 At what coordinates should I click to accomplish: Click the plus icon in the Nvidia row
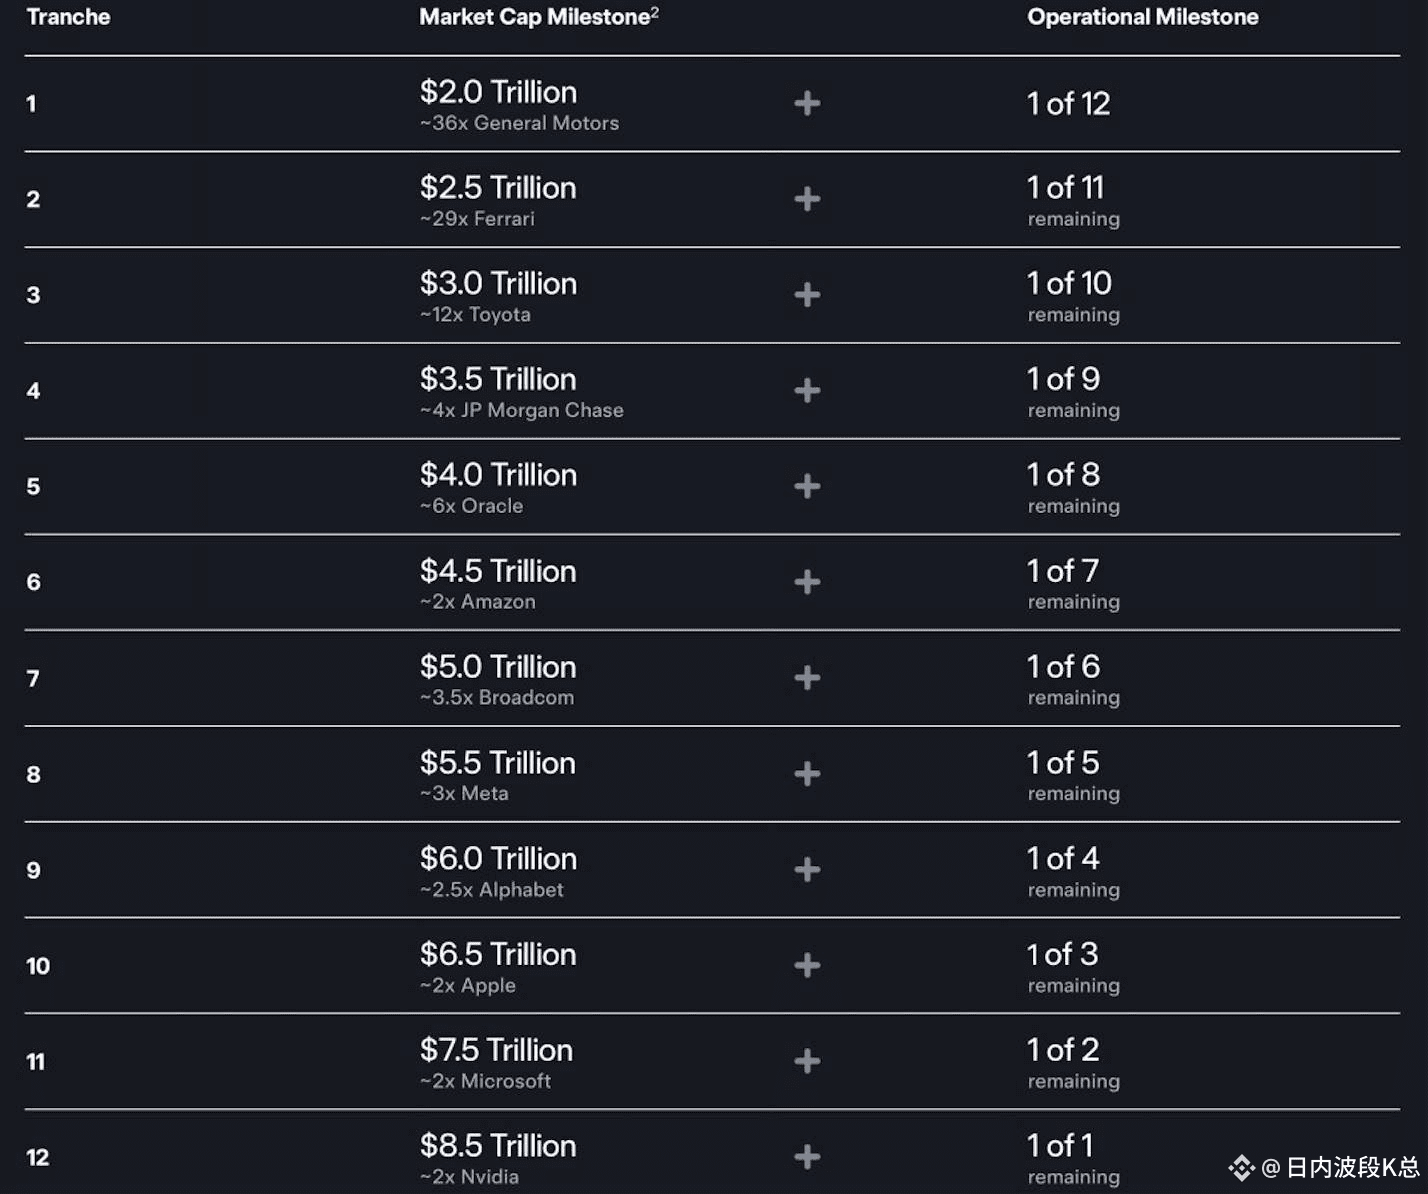pos(807,1157)
